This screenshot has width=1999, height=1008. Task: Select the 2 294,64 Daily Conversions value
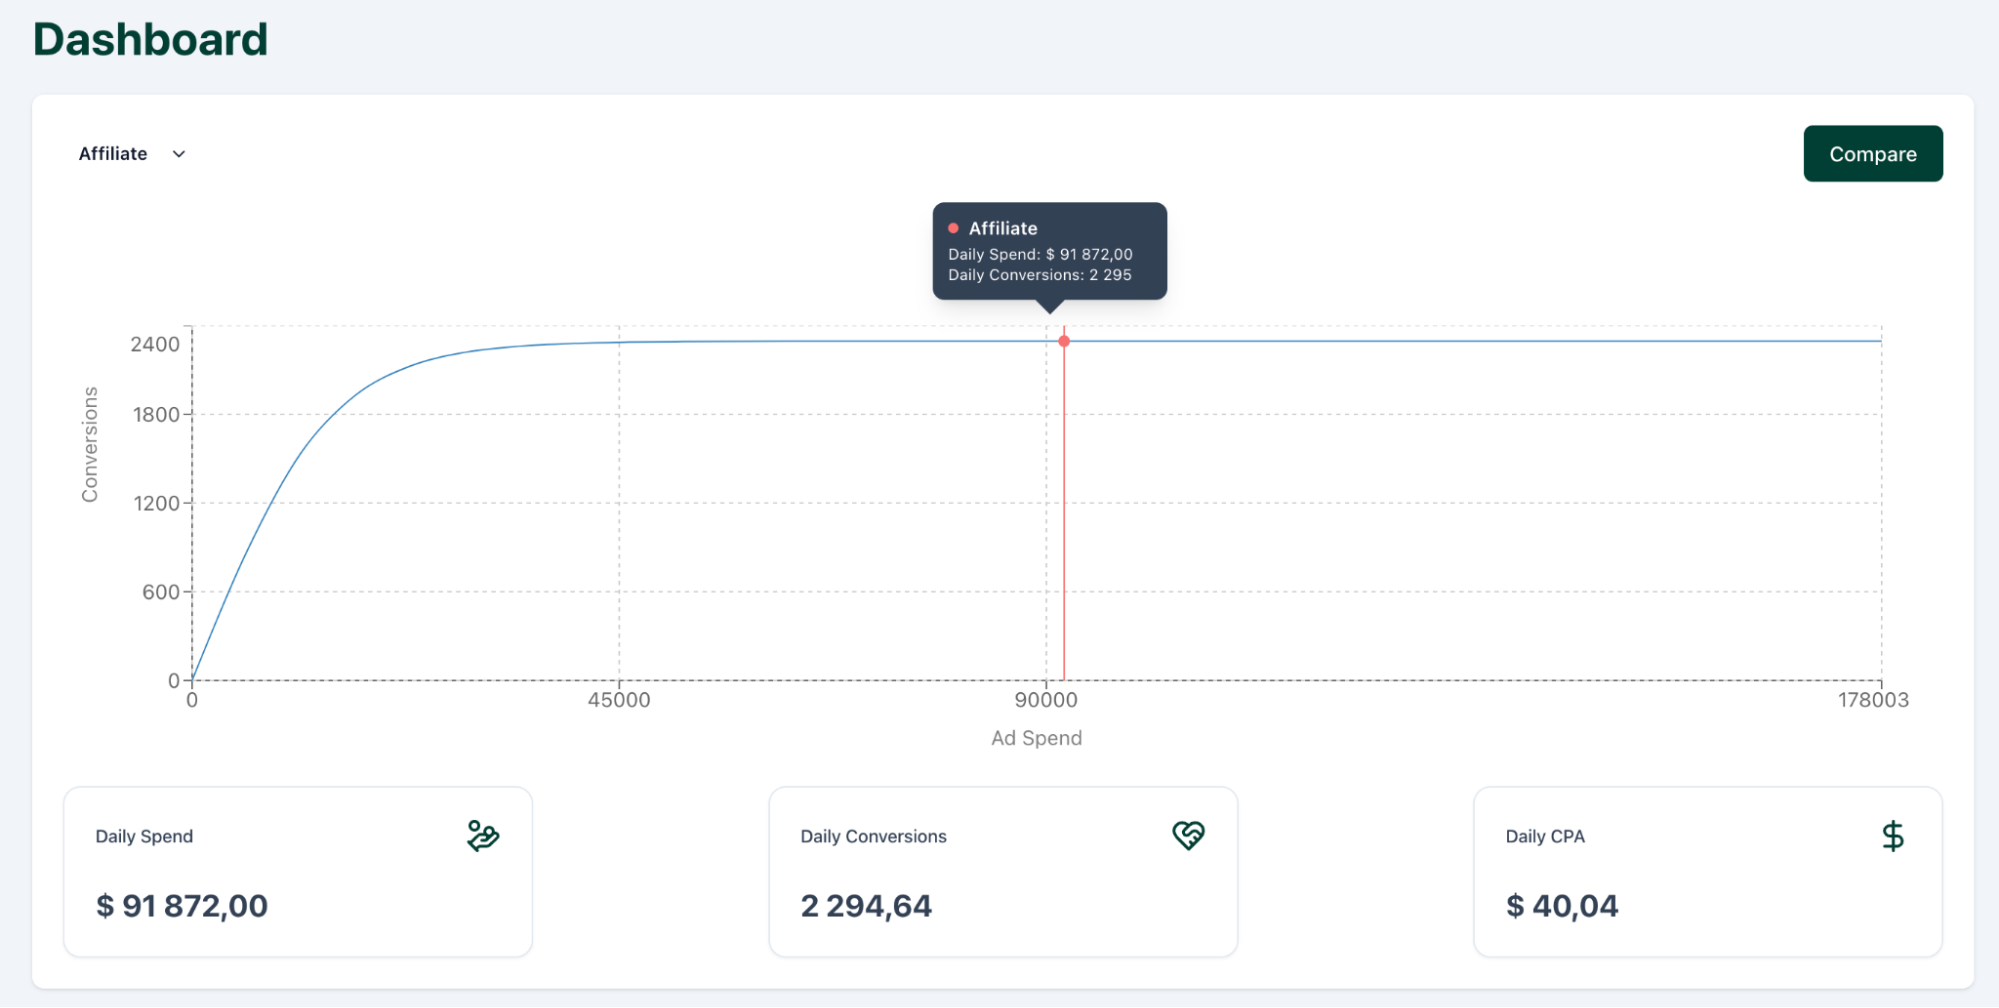coord(866,906)
